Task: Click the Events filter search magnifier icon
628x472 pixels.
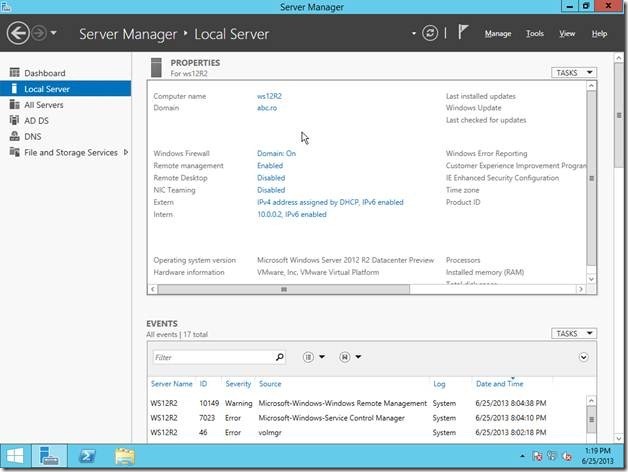Action: [x=280, y=357]
